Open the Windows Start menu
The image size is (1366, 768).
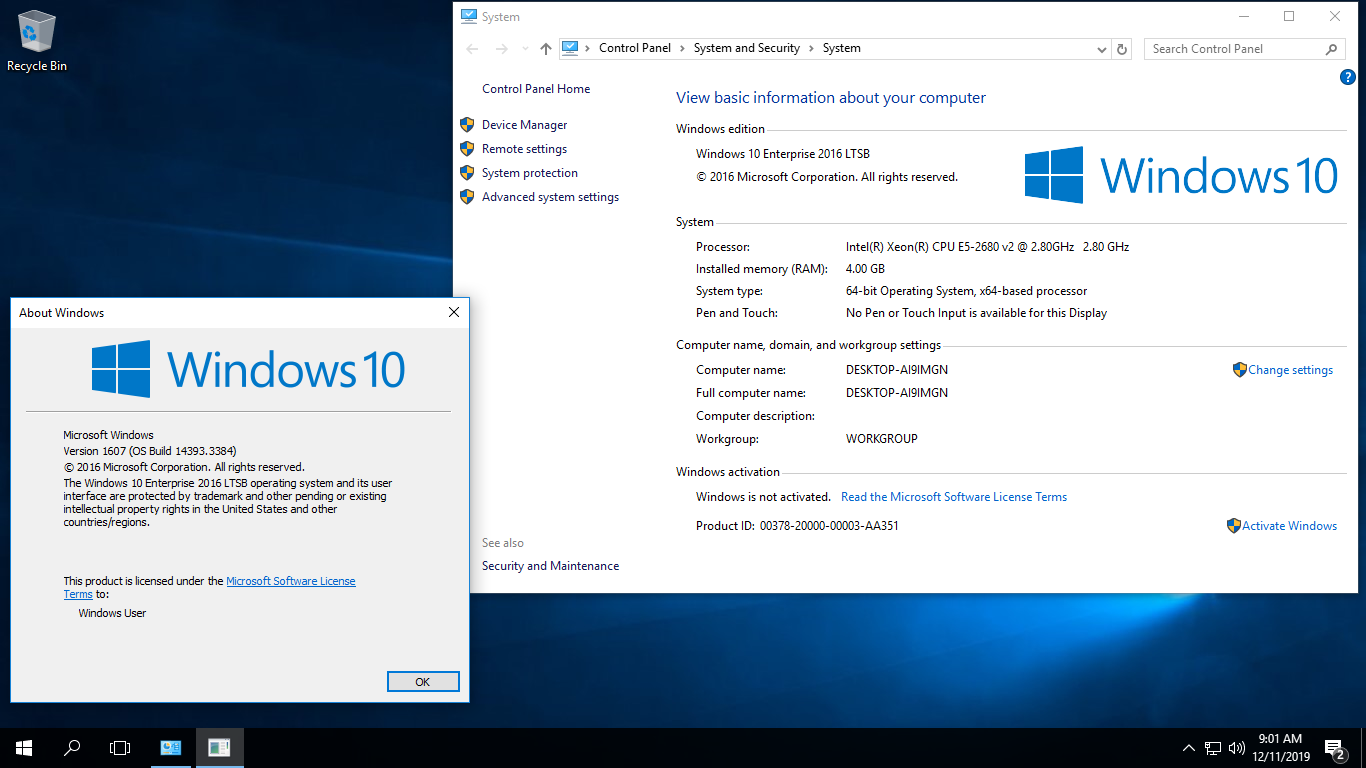click(24, 748)
